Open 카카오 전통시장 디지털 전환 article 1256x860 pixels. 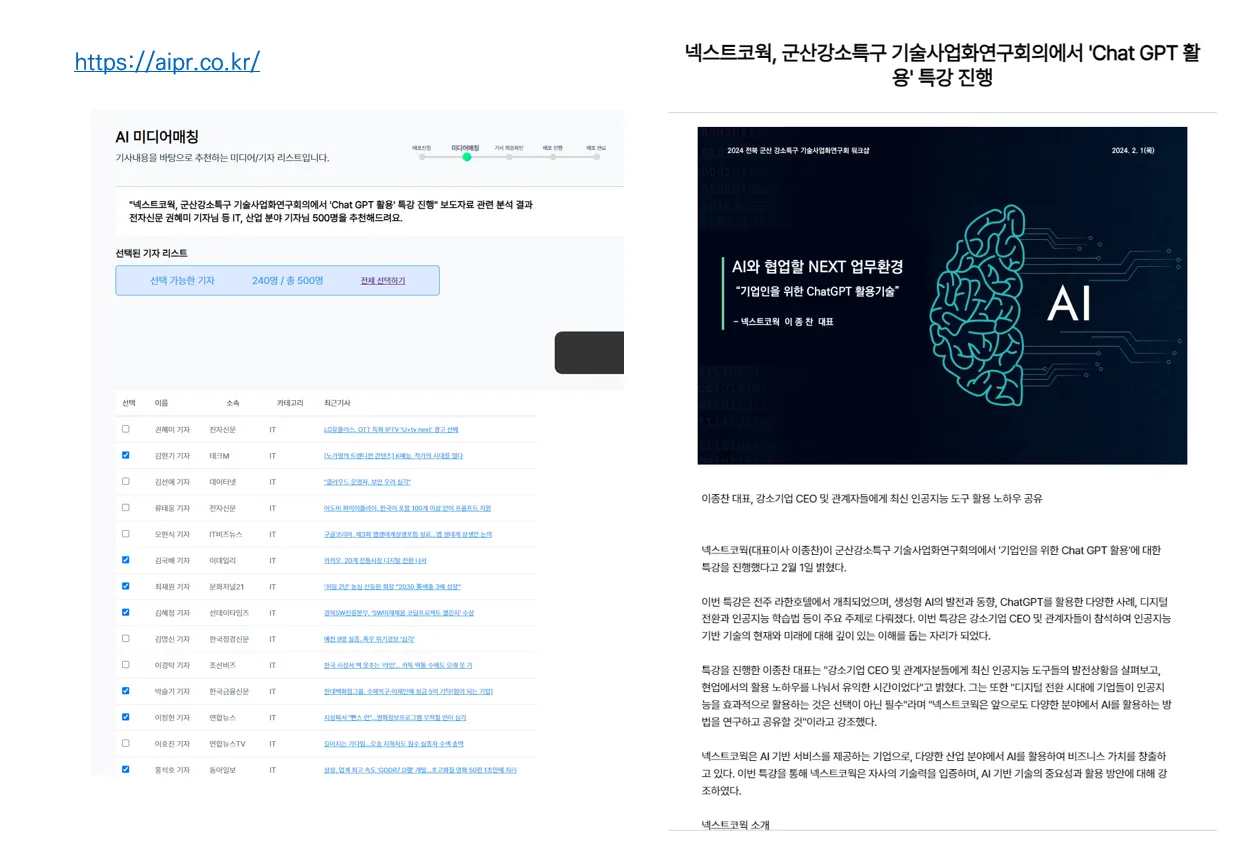[x=375, y=560]
